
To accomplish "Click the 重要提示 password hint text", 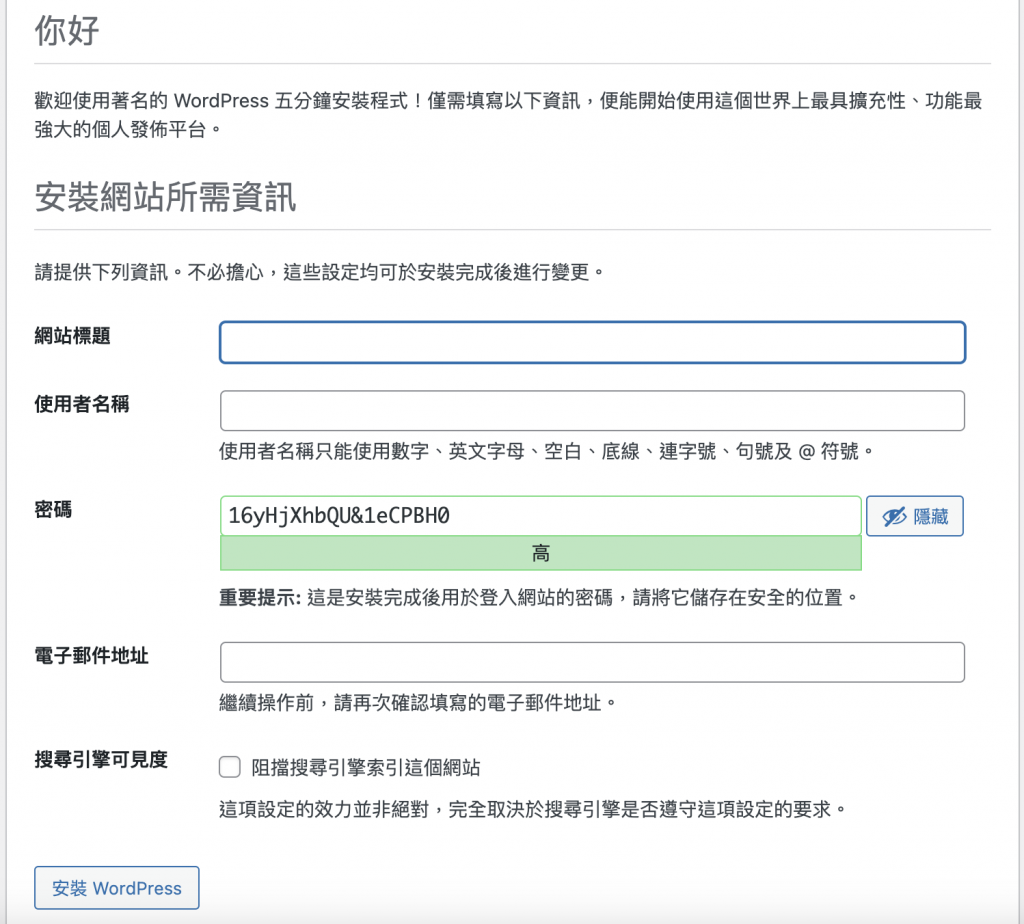I will (539, 597).
